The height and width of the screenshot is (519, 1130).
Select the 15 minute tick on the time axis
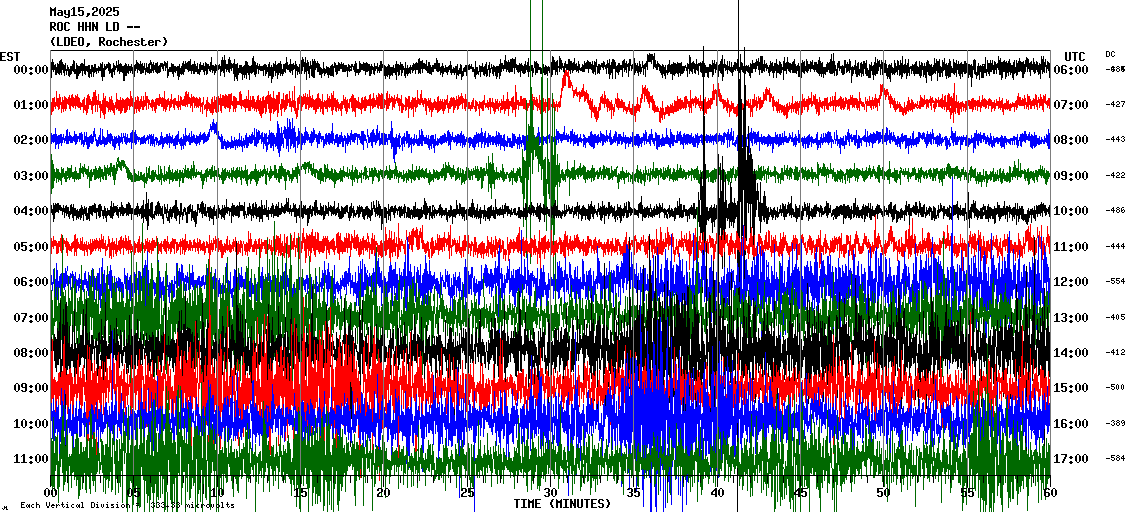point(300,493)
